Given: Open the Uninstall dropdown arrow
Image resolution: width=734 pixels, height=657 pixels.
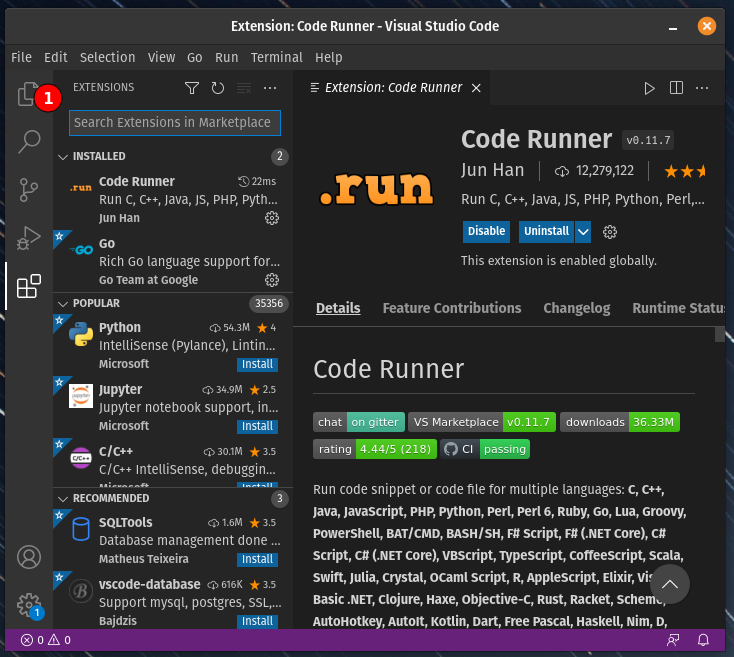Looking at the screenshot, I should point(583,232).
